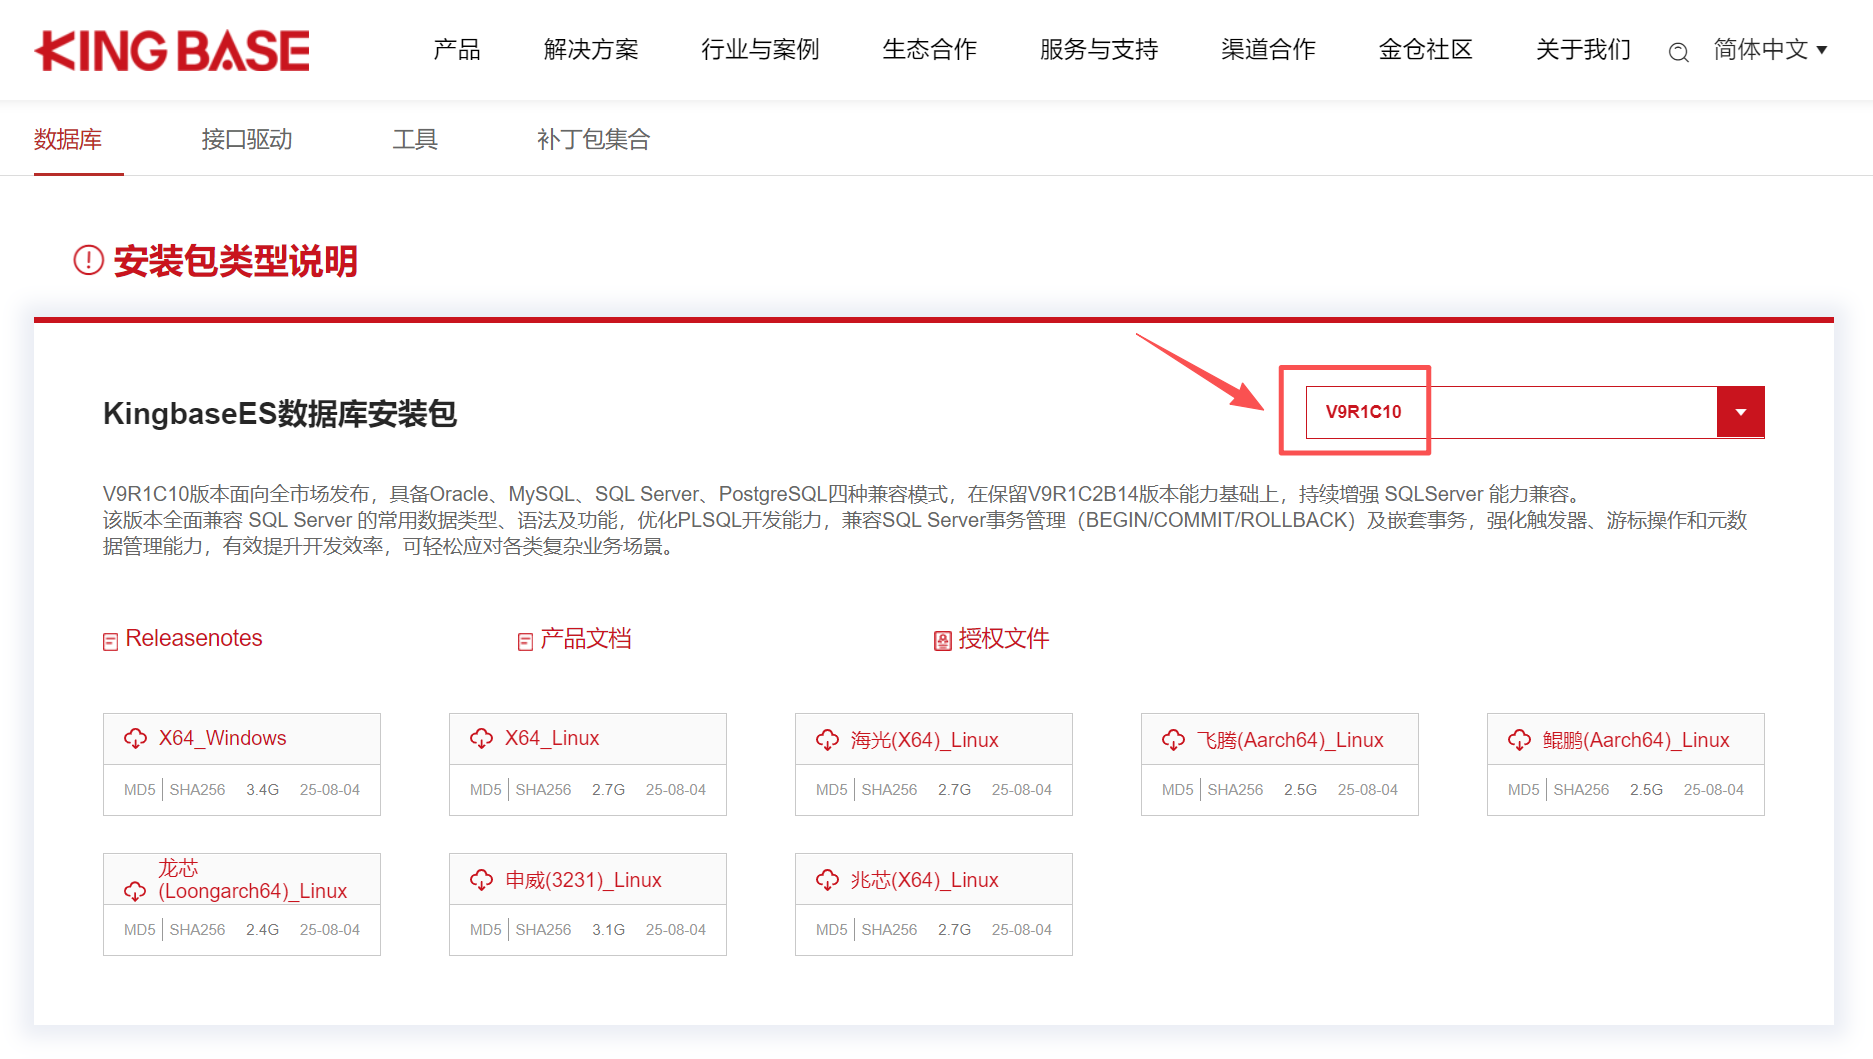
Task: Click SHA256 under 兆芯(X64)_Linux
Action: 889,929
